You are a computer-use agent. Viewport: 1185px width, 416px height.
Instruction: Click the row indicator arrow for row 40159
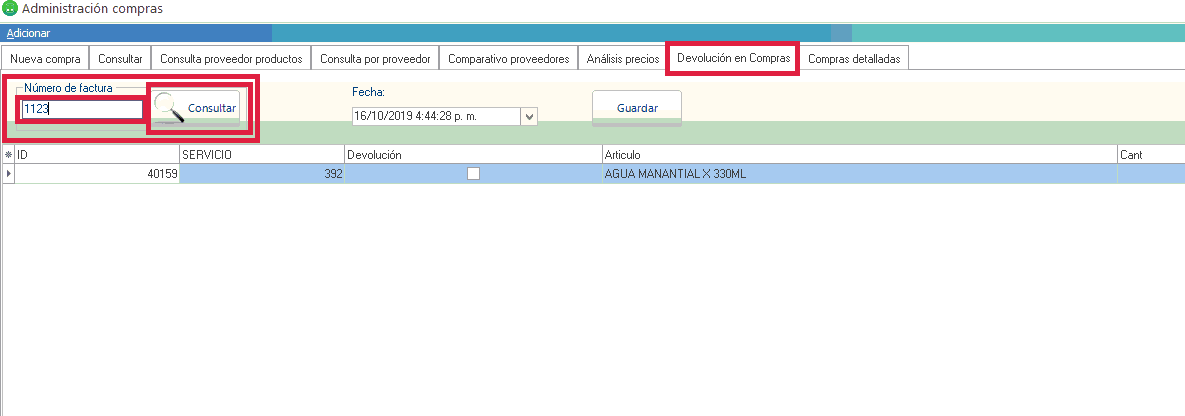pos(9,174)
